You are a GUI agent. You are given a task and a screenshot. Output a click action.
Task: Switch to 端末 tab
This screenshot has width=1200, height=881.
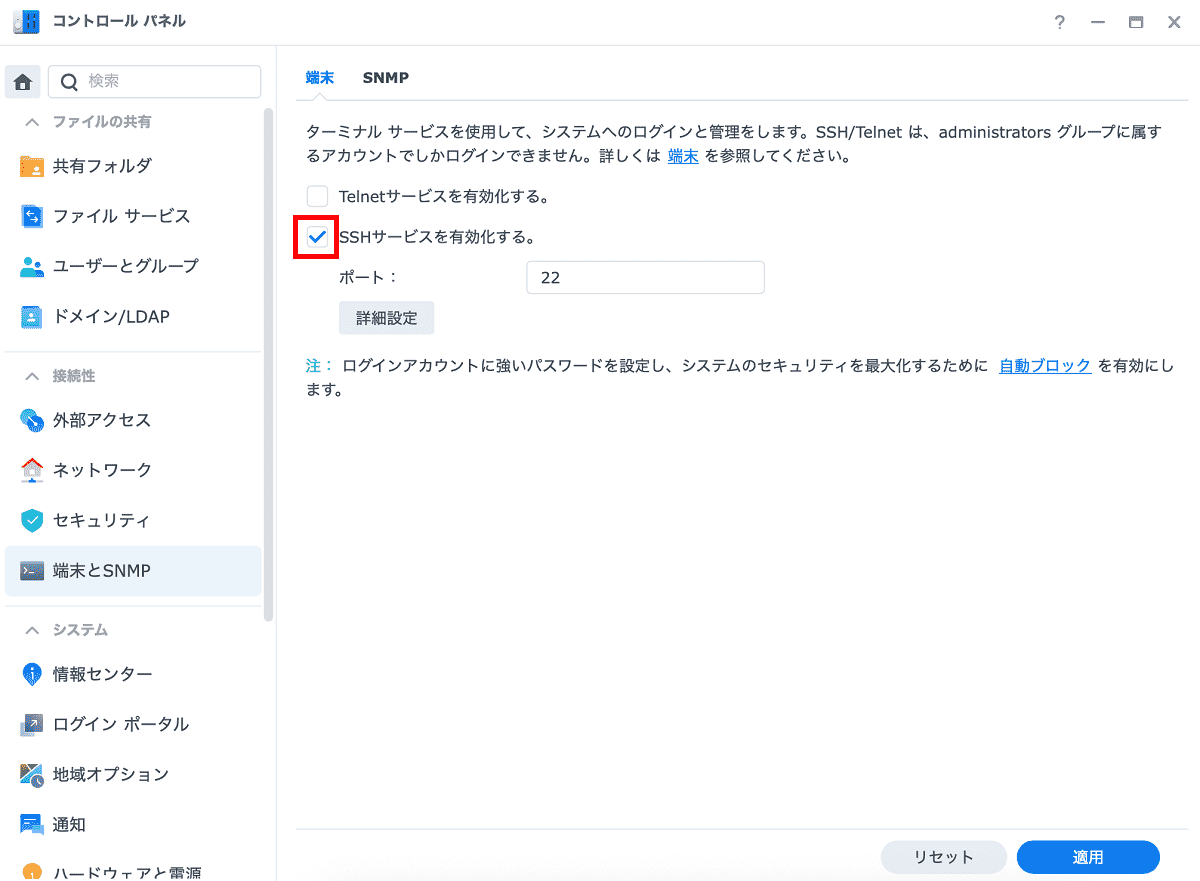pyautogui.click(x=320, y=77)
